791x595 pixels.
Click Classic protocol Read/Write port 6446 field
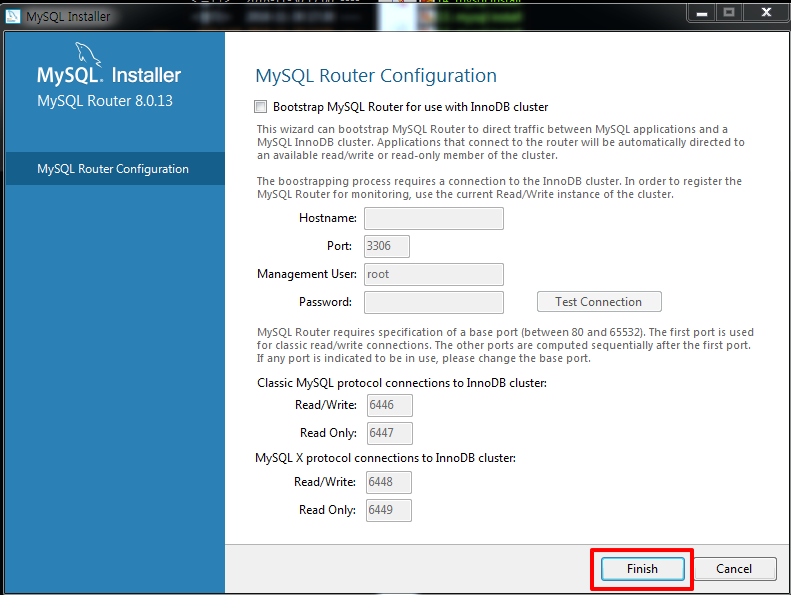(x=389, y=405)
